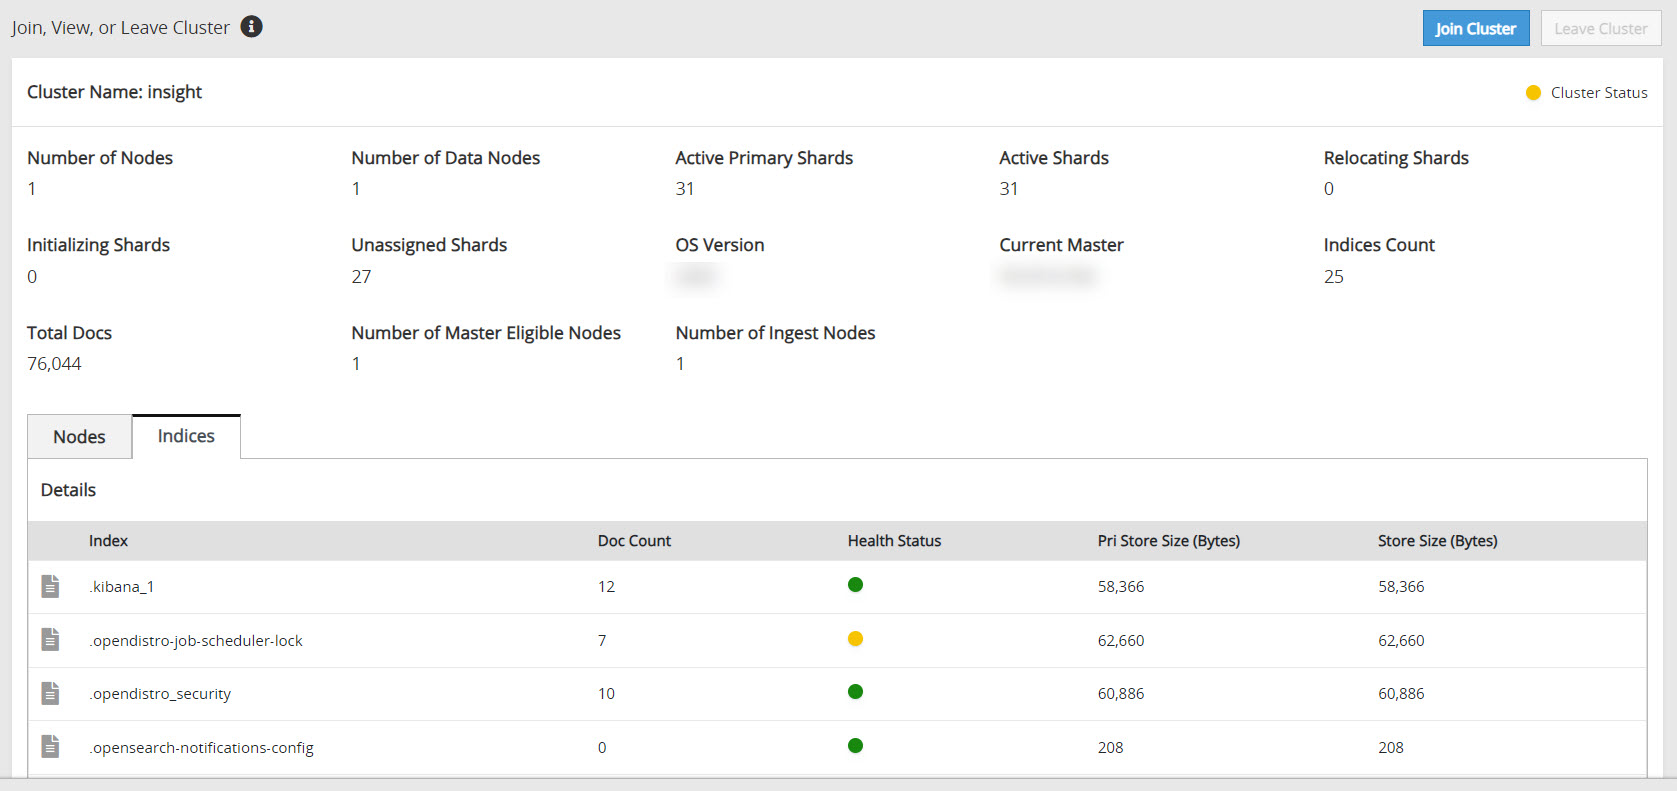Open the .kibana_1 index name

click(122, 587)
